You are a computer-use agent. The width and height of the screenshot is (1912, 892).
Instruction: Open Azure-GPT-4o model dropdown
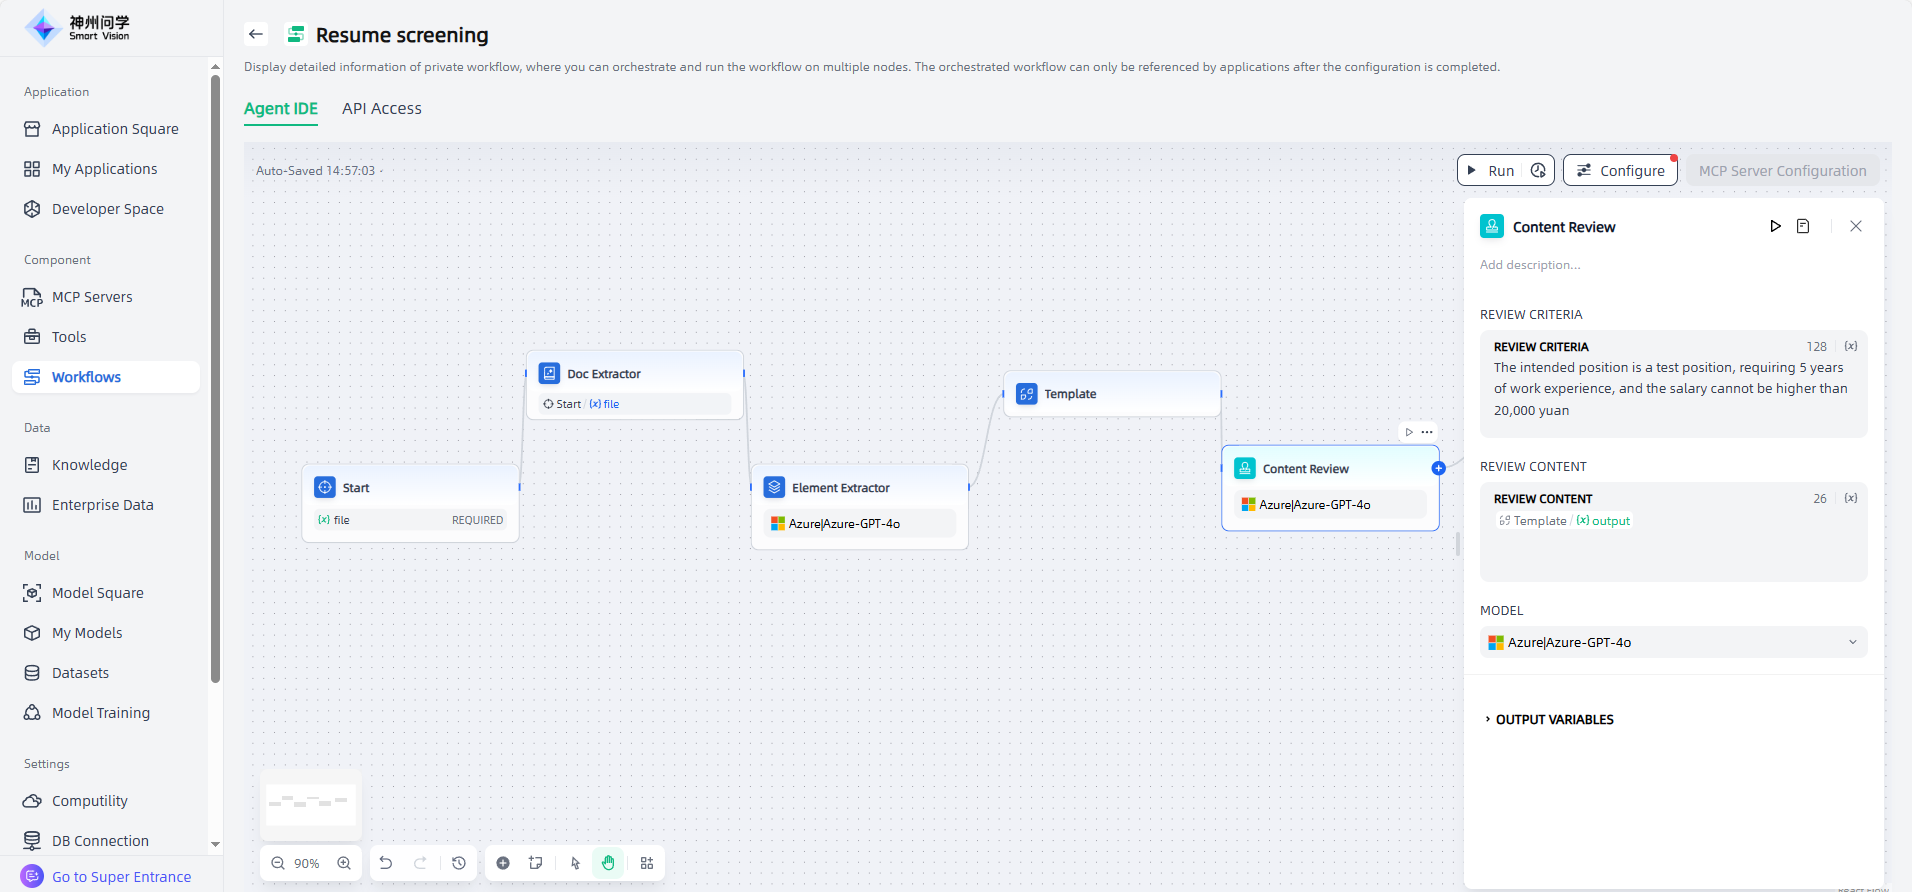1673,642
